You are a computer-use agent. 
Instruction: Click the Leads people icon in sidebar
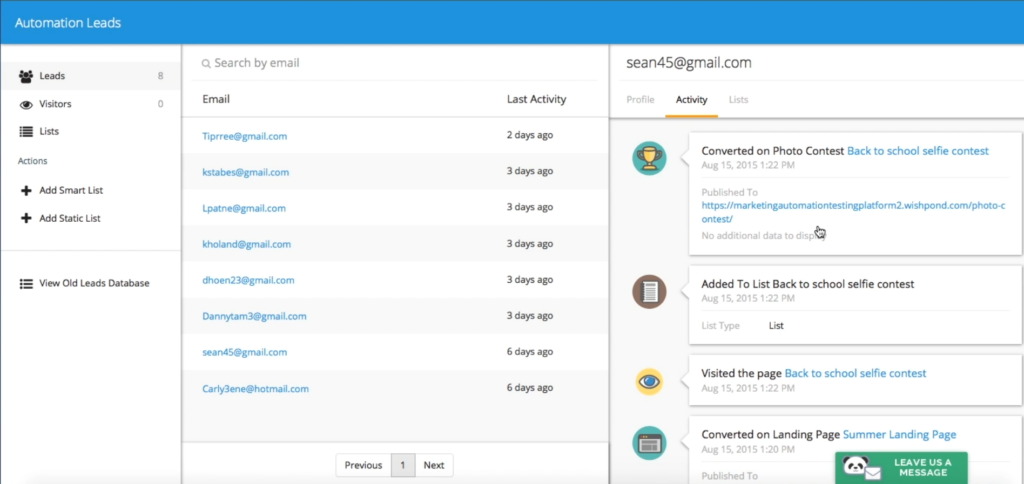pos(26,76)
